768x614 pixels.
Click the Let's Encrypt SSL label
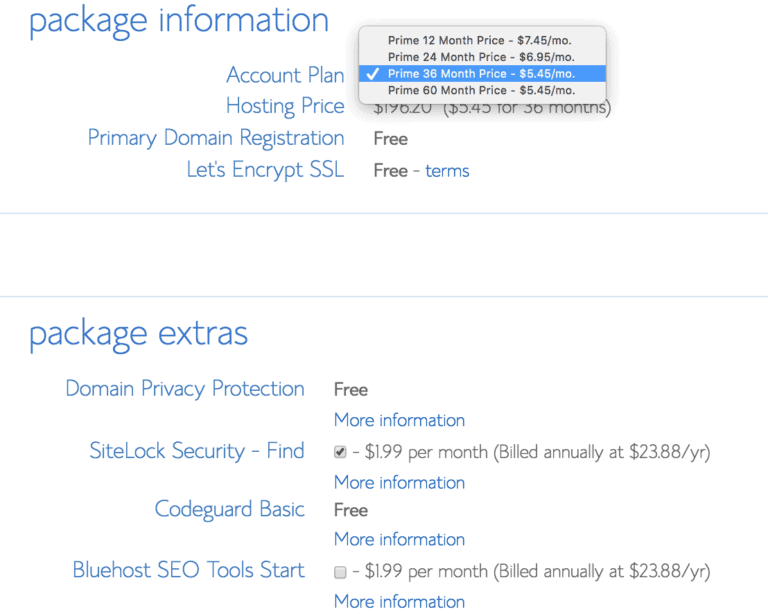click(265, 170)
